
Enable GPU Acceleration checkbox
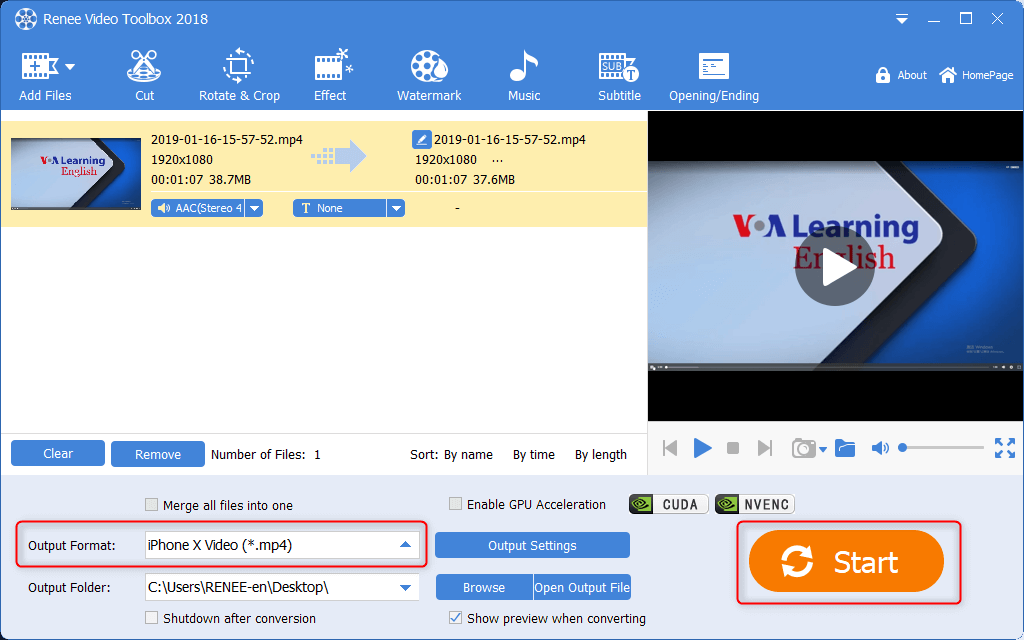[456, 505]
